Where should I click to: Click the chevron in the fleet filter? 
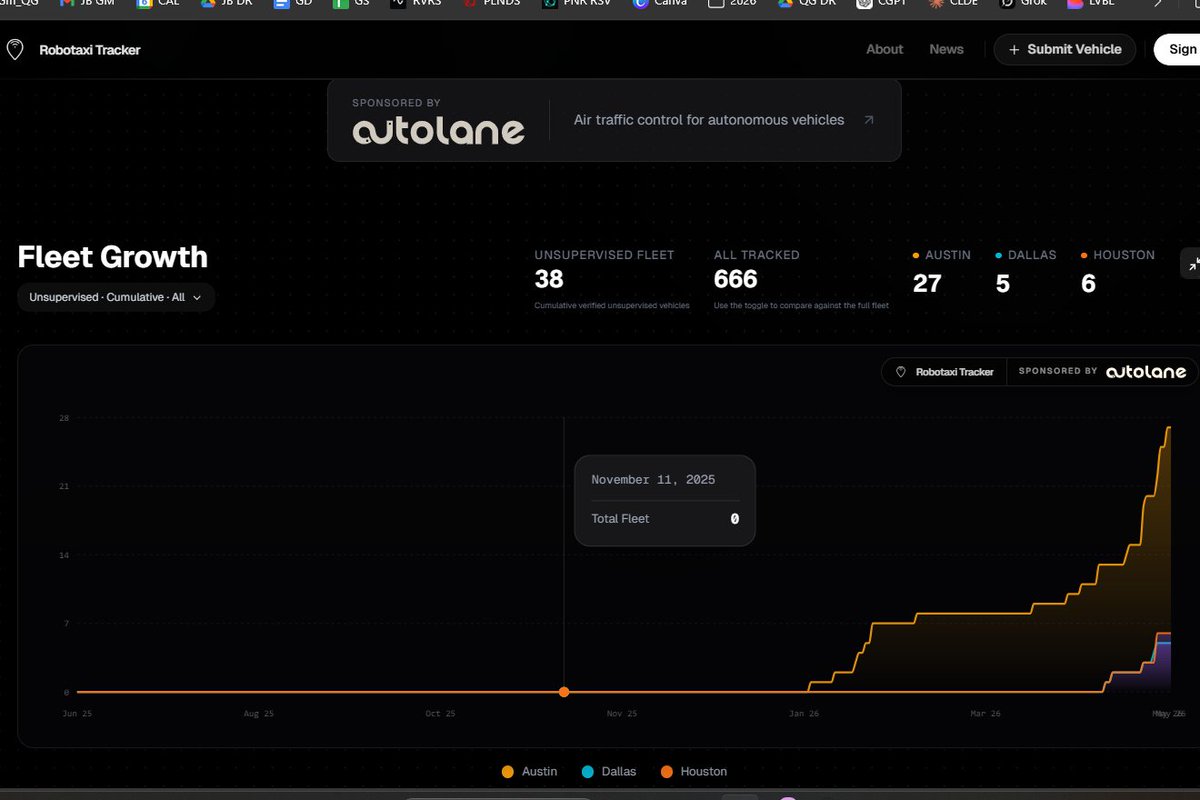coord(197,298)
